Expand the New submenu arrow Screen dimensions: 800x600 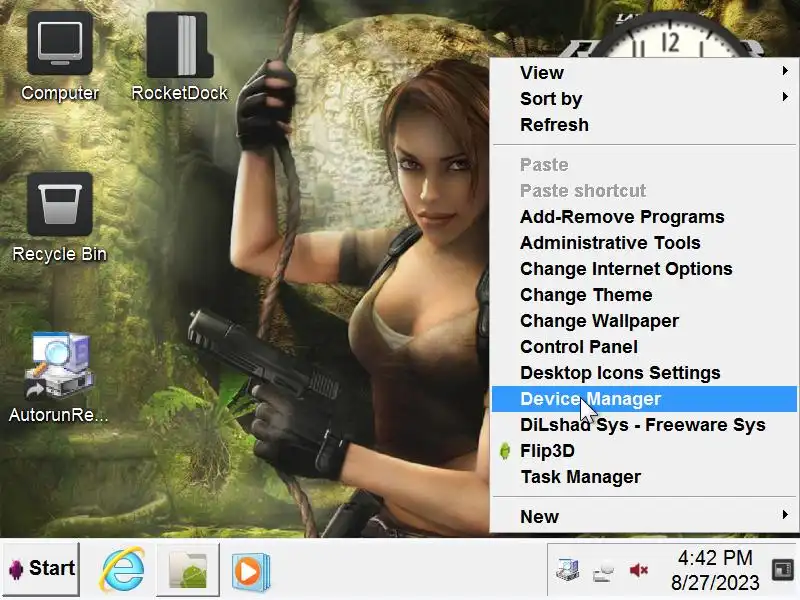(x=785, y=515)
